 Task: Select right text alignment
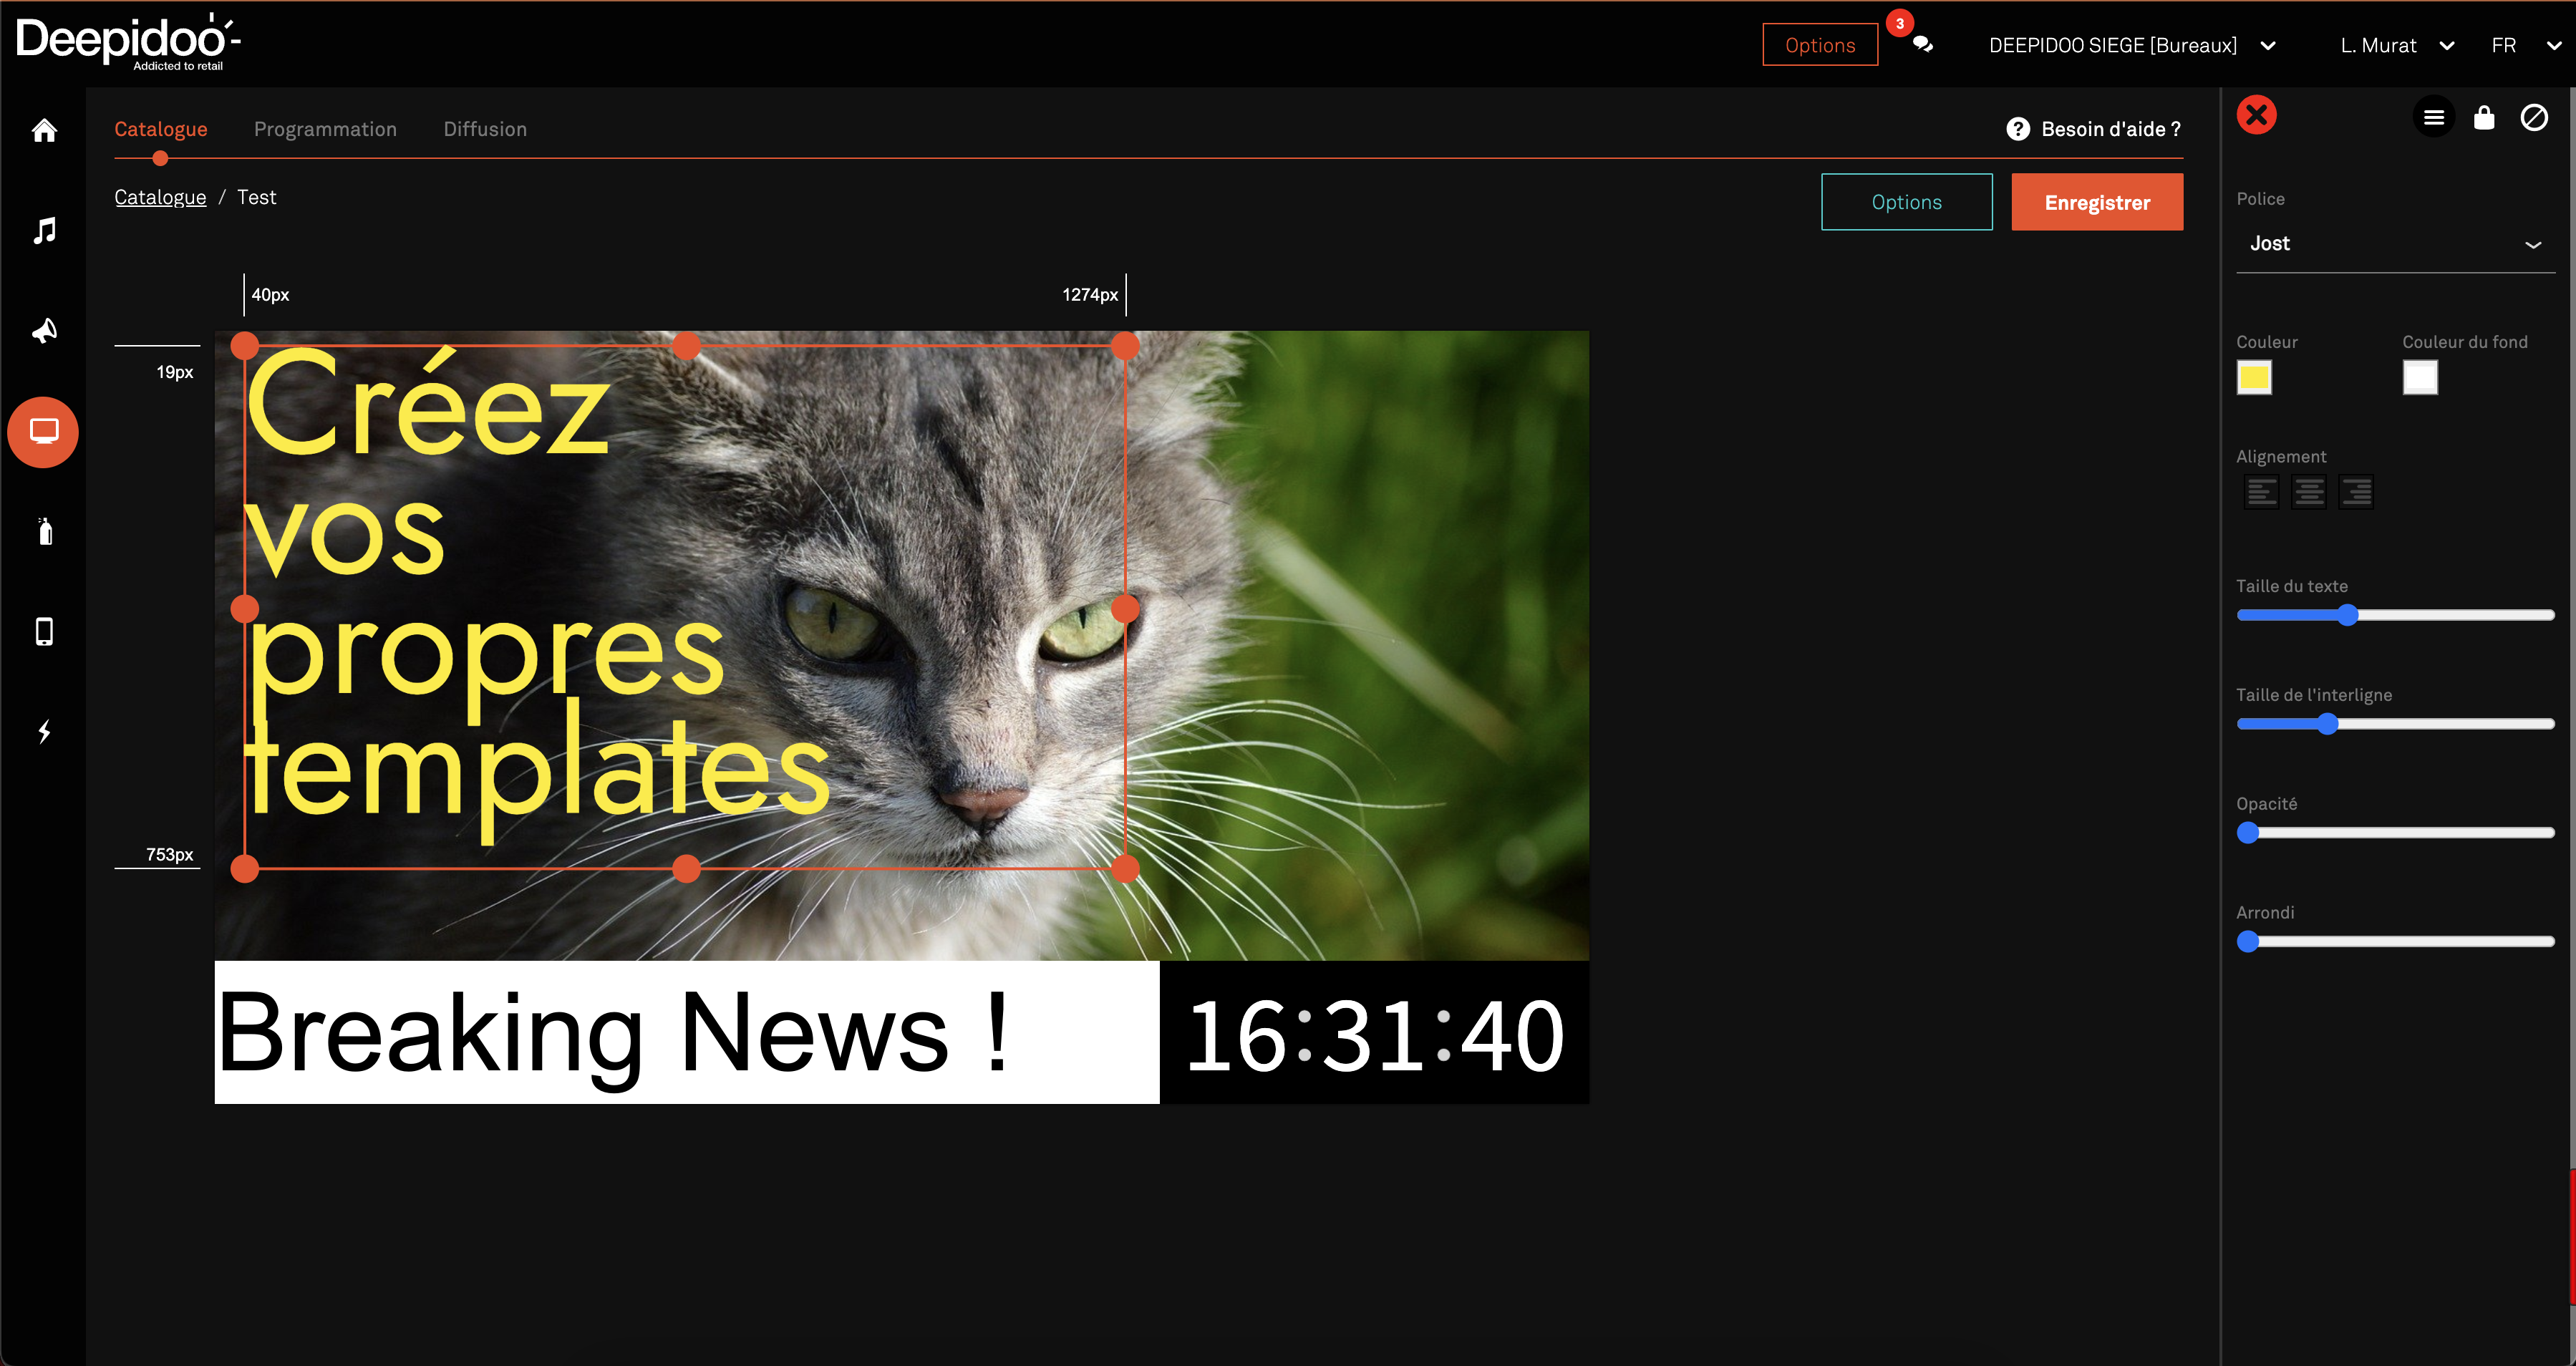click(2356, 492)
